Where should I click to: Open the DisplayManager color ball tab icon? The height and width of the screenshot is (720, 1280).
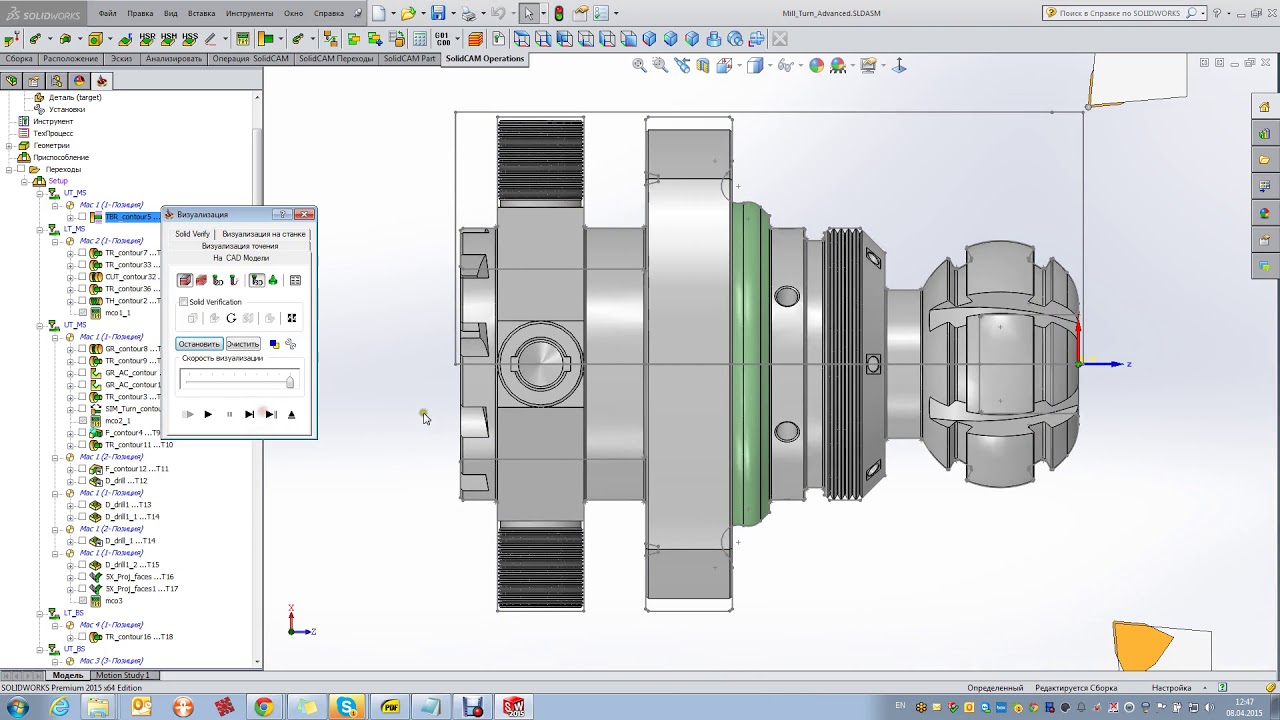point(79,81)
